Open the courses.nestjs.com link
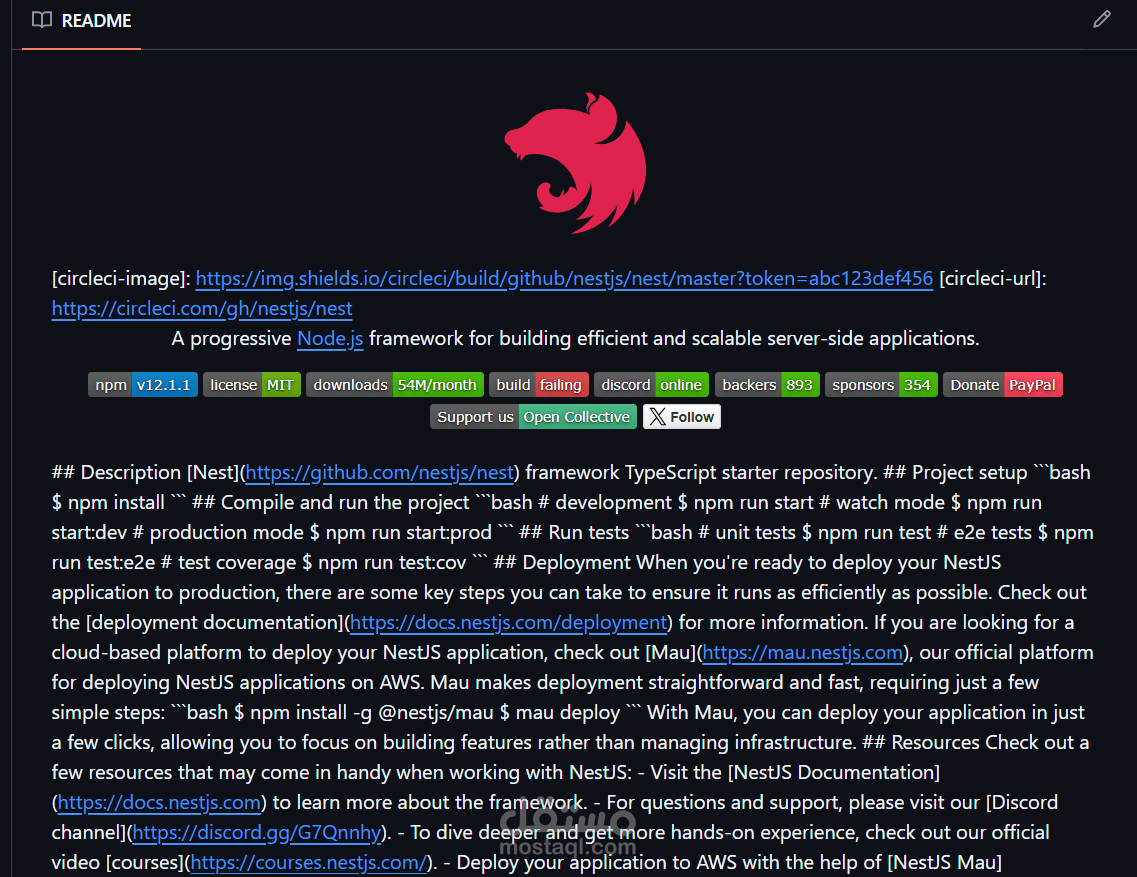The width and height of the screenshot is (1137, 877). click(309, 862)
